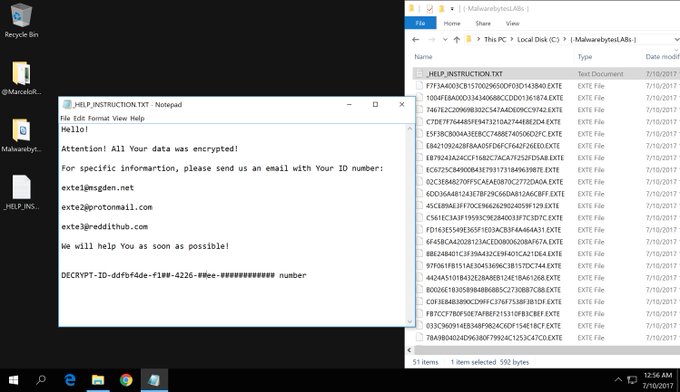680x392 pixels.
Task: Launch Microsoft Edge from taskbar
Action: (x=70, y=380)
